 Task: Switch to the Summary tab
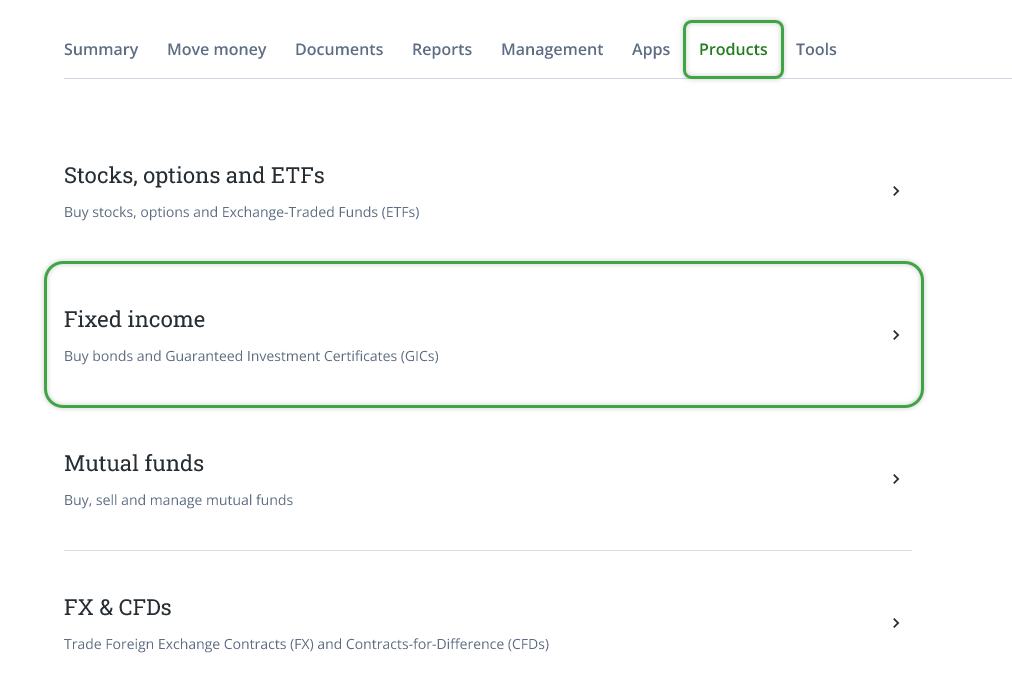(101, 49)
